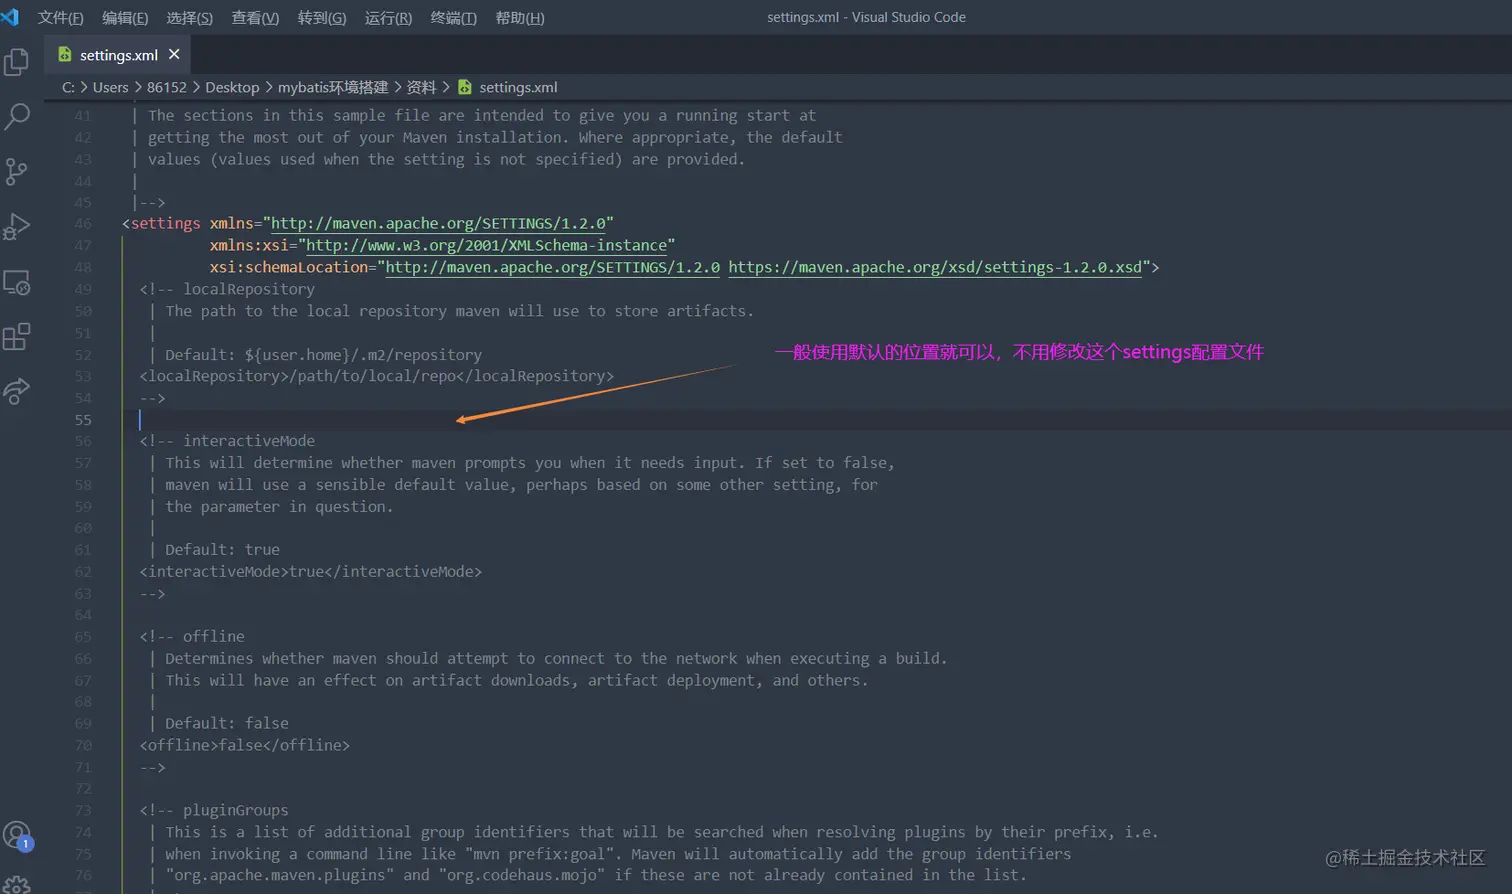The image size is (1512, 894).
Task: Open the Extensions view icon
Action: coord(17,337)
